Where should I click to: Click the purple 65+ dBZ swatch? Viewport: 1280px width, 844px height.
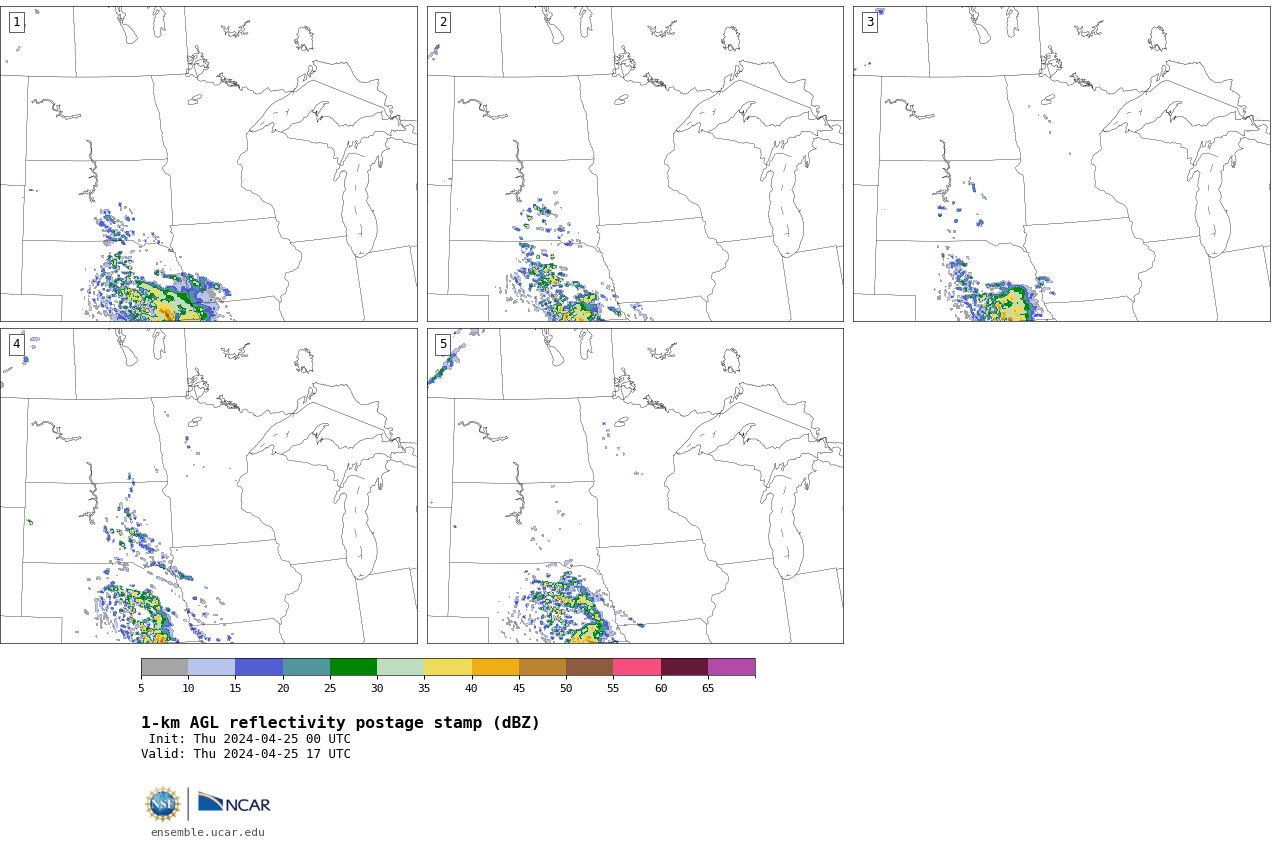(732, 667)
